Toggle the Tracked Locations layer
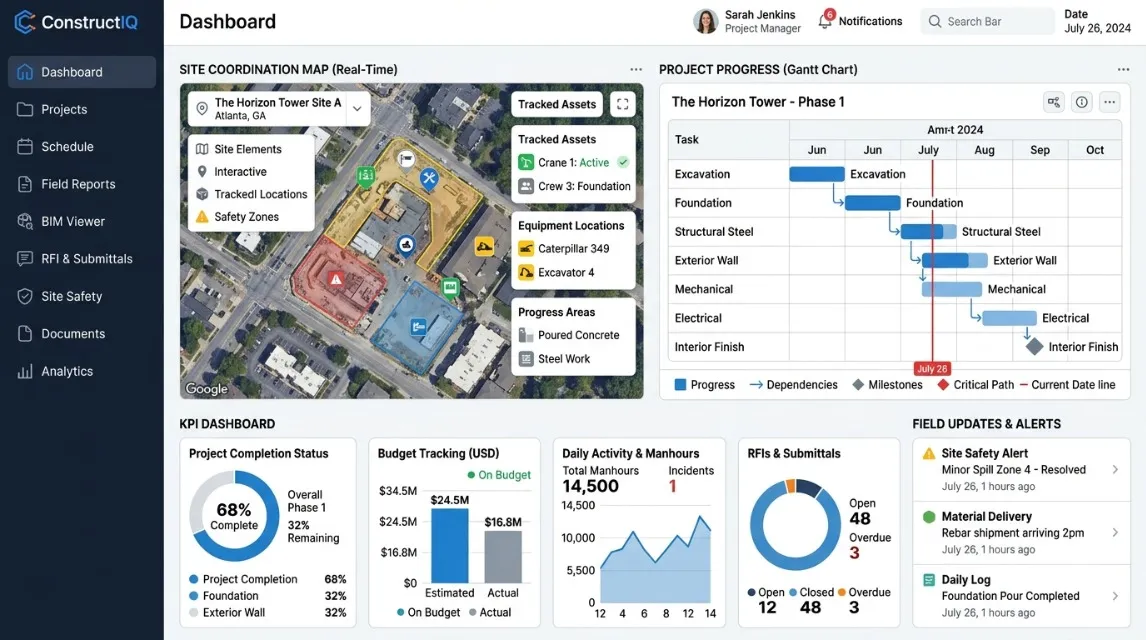Image resolution: width=1146 pixels, height=640 pixels. click(252, 194)
